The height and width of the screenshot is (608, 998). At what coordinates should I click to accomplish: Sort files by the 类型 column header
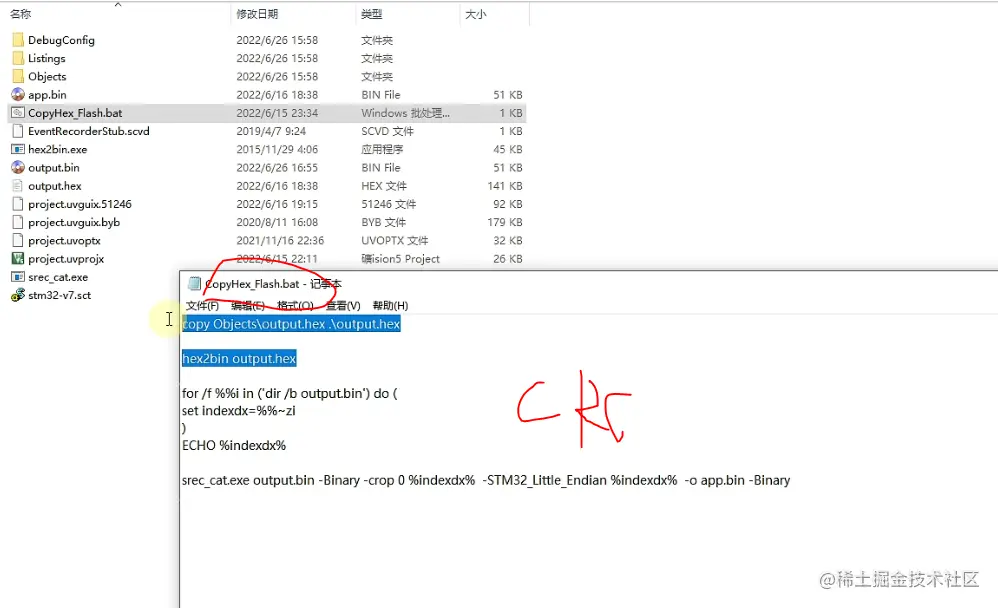pos(372,14)
